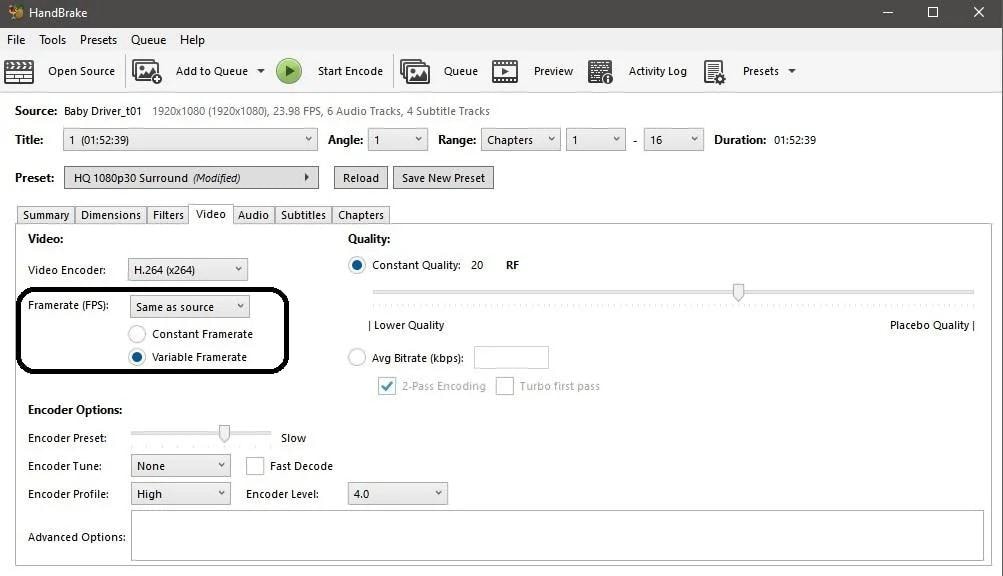Open the start chapter dropdown showing 1
This screenshot has height=576, width=1003.
tap(596, 140)
